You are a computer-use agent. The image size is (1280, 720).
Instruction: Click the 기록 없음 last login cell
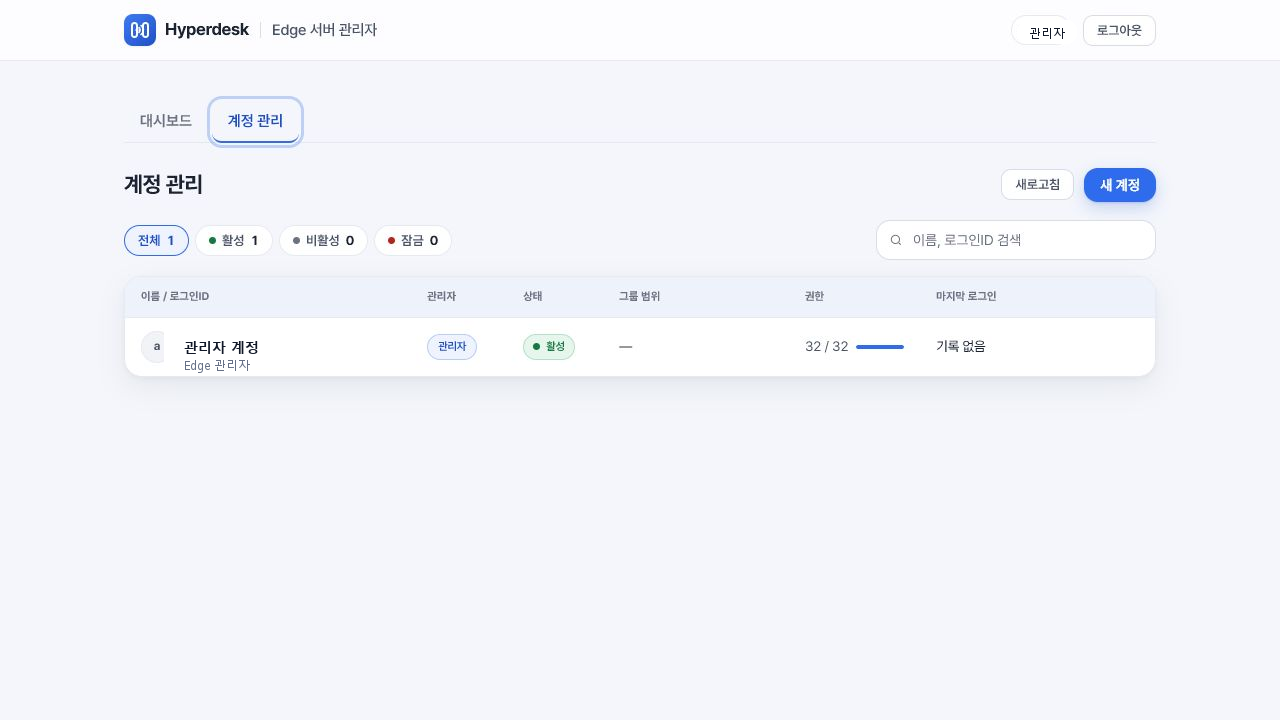click(961, 346)
